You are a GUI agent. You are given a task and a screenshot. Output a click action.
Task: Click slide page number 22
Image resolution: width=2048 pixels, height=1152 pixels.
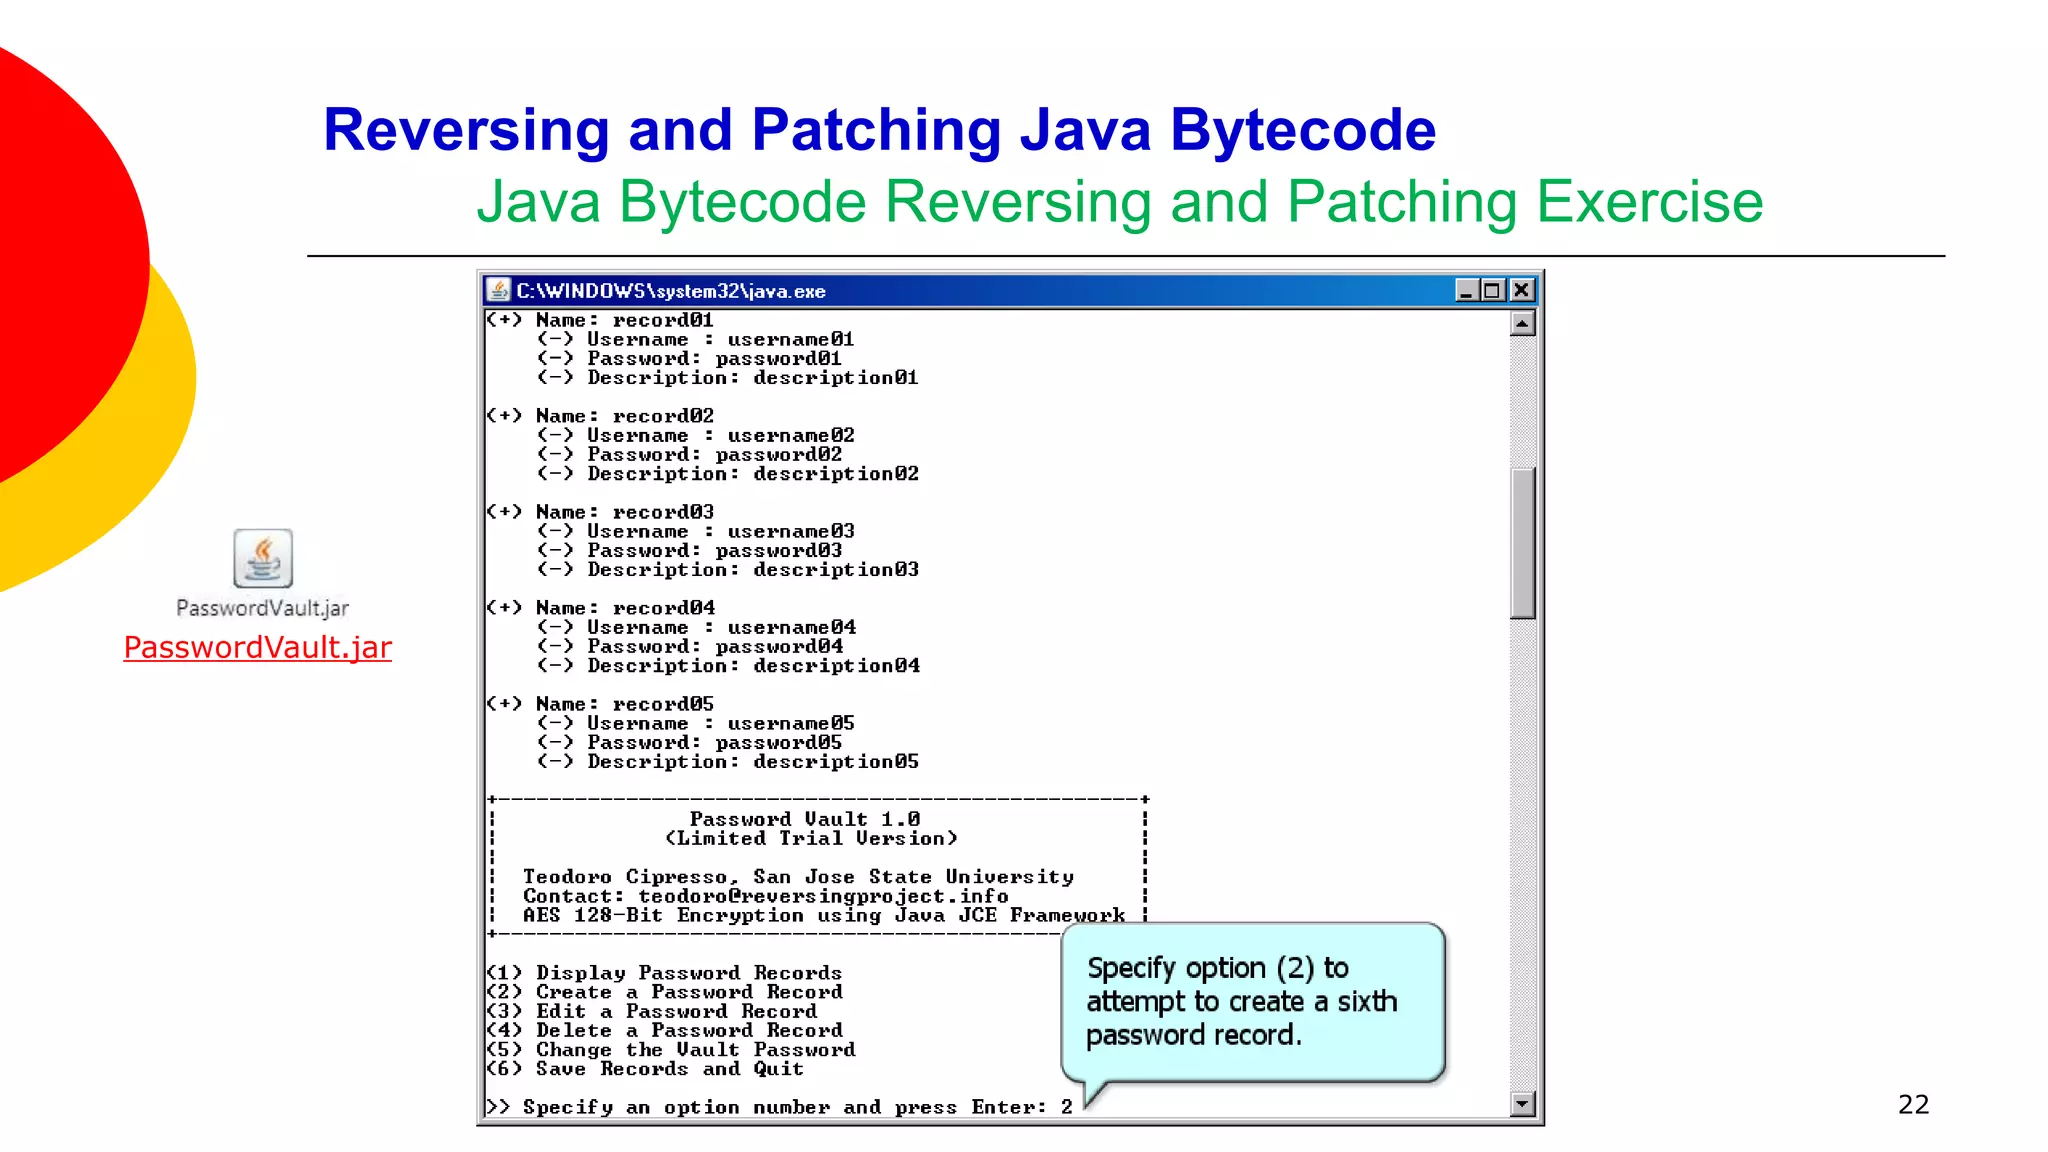coord(1914,1104)
